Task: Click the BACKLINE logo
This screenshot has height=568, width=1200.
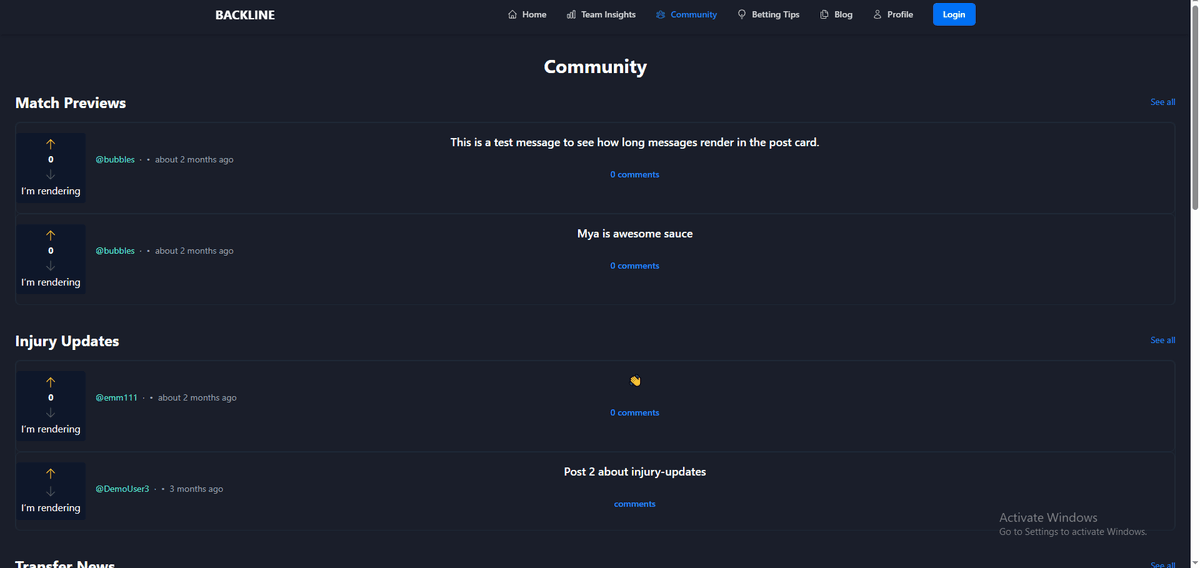Action: tap(245, 15)
